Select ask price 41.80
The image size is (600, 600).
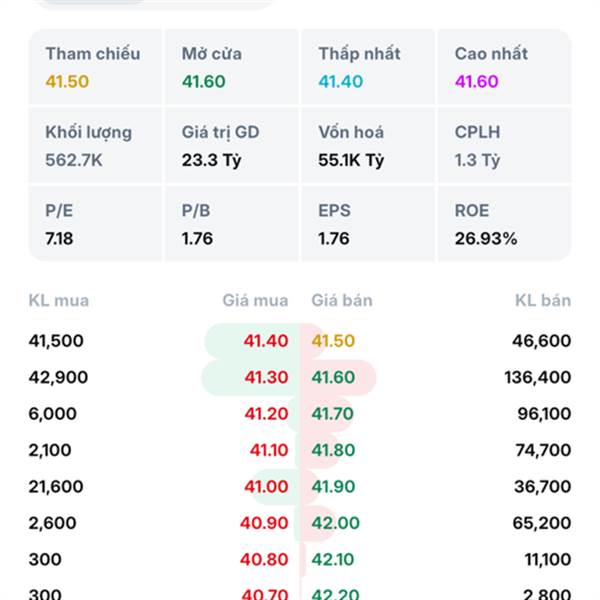pos(333,450)
